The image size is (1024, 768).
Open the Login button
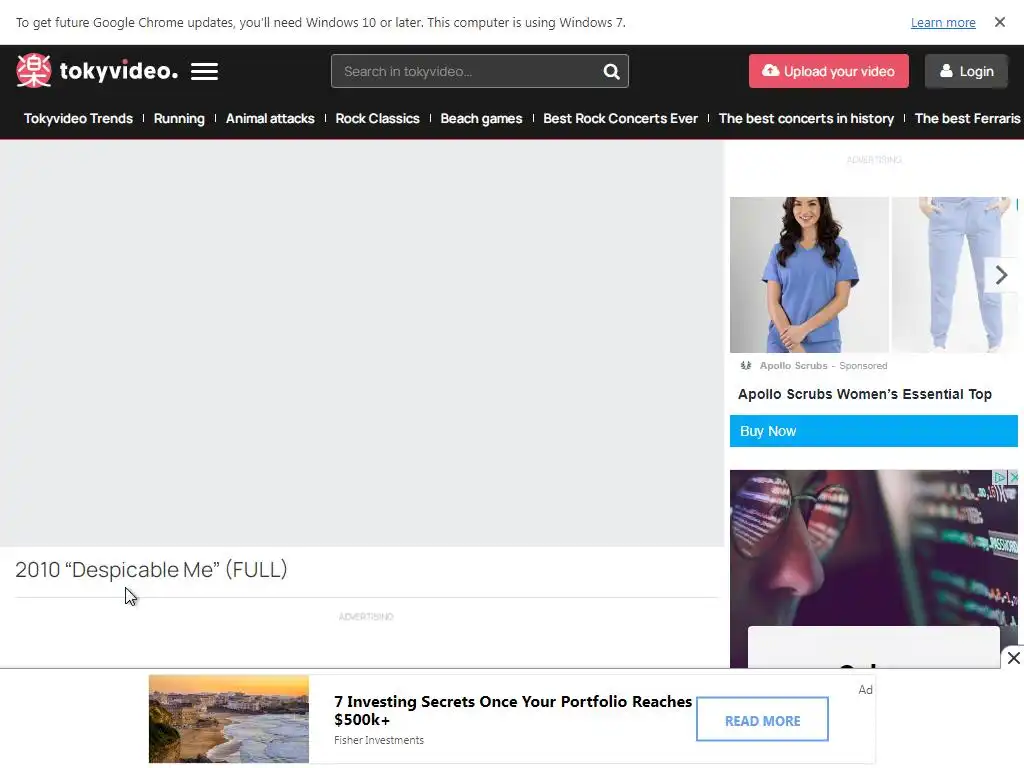point(966,71)
